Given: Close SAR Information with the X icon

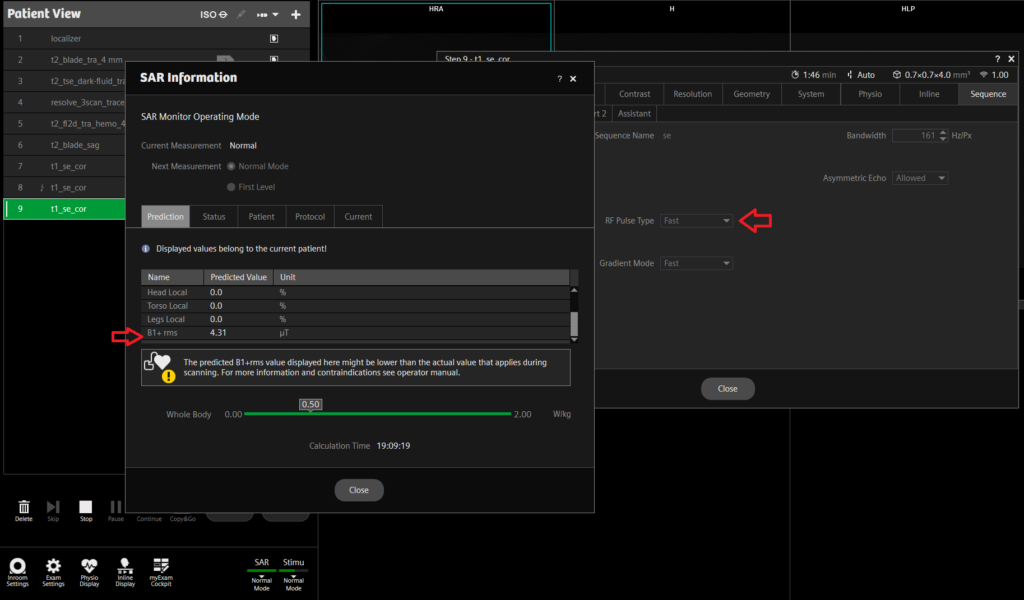Looking at the screenshot, I should click(573, 79).
